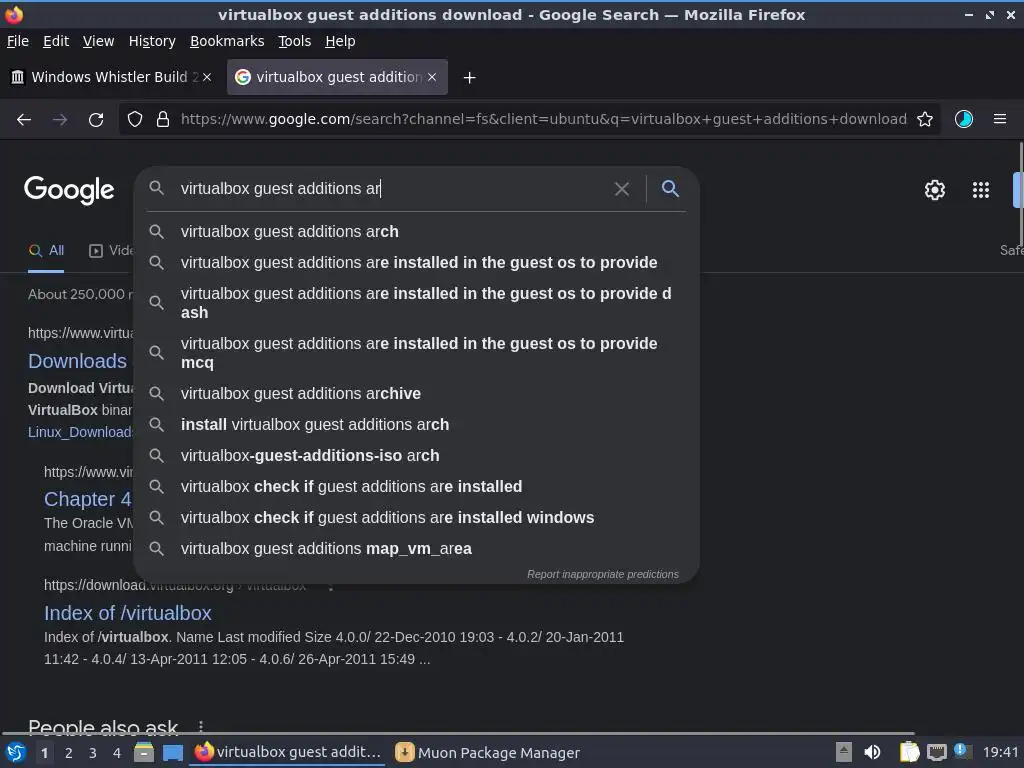Close the virtualbox guest additions tab
1024x768 pixels.
click(x=432, y=77)
